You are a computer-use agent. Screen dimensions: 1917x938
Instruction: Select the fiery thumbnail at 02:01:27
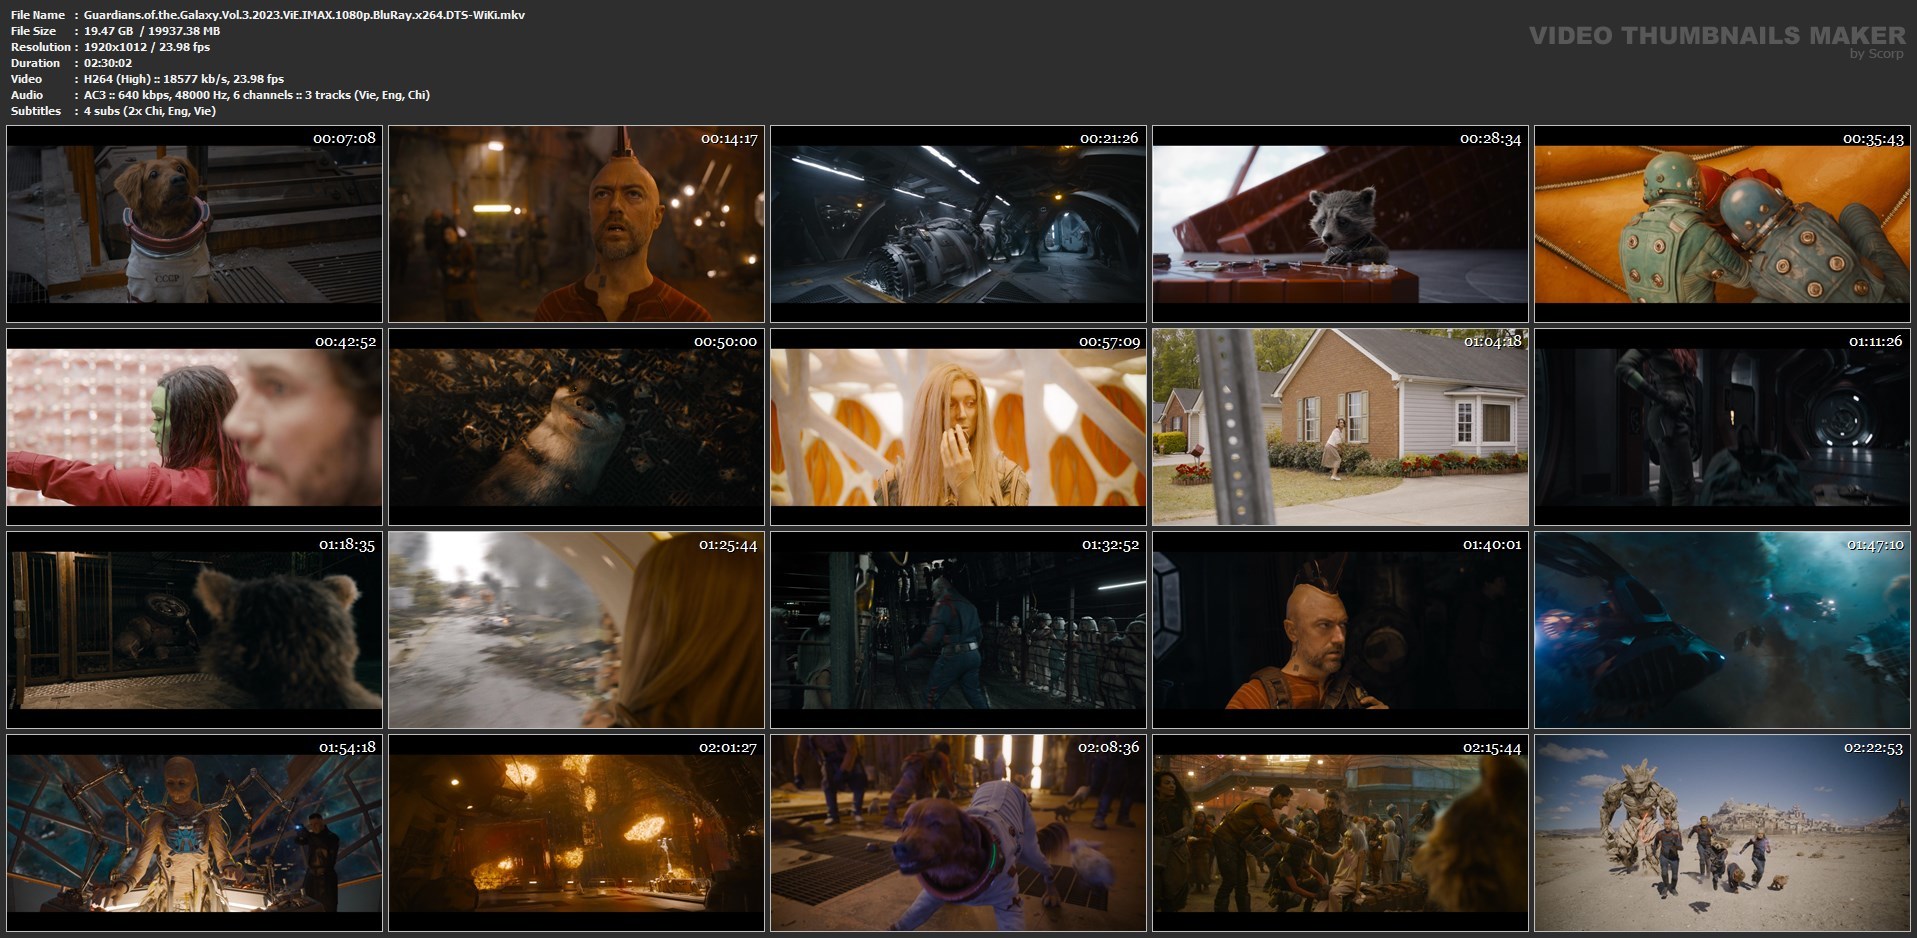pyautogui.click(x=576, y=833)
